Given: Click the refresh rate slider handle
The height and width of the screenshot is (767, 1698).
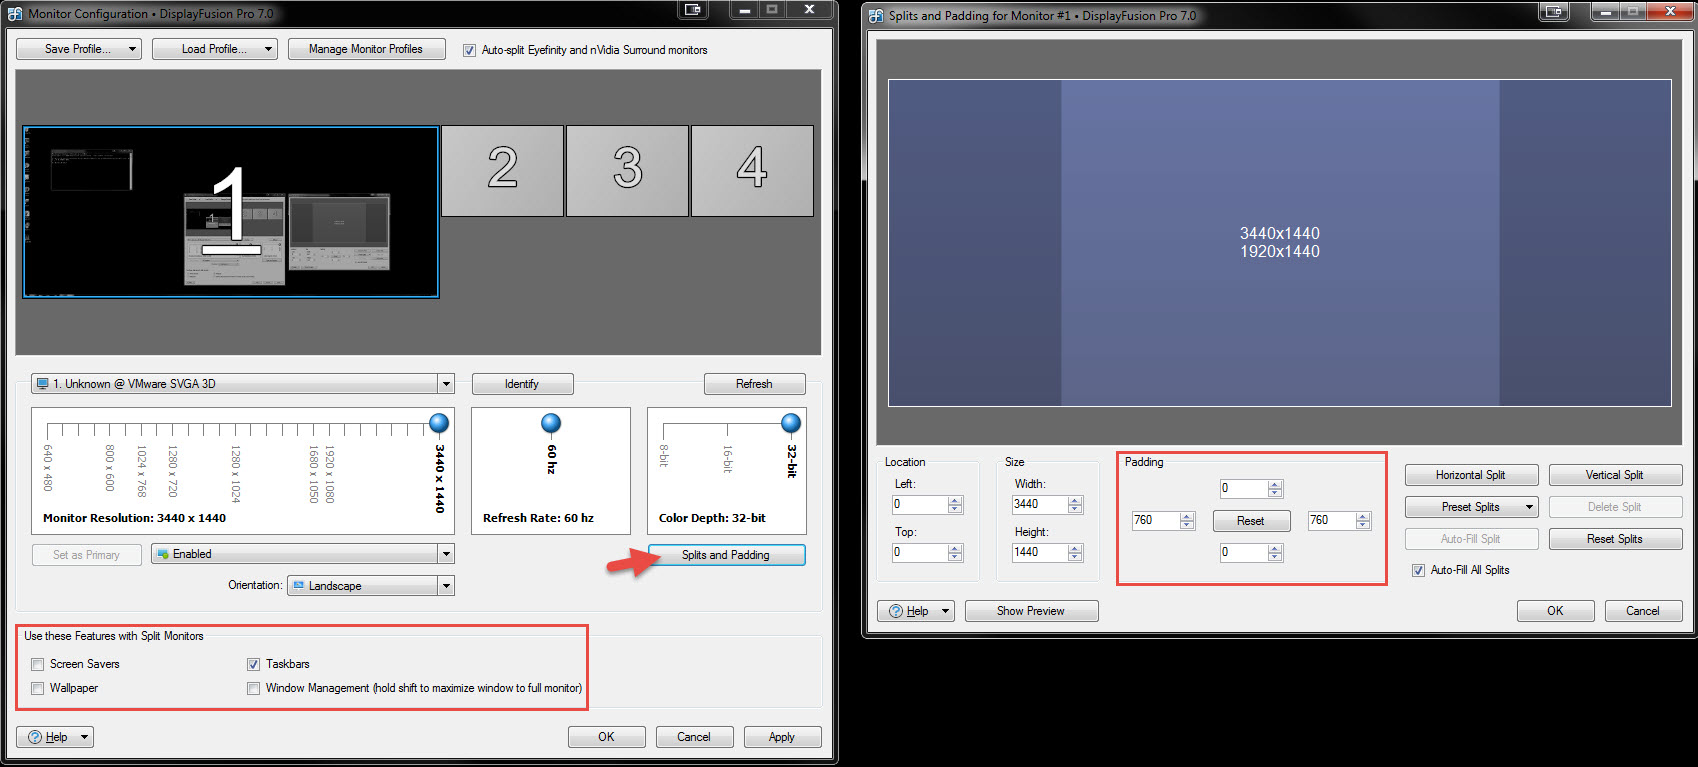Looking at the screenshot, I should coord(551,423).
